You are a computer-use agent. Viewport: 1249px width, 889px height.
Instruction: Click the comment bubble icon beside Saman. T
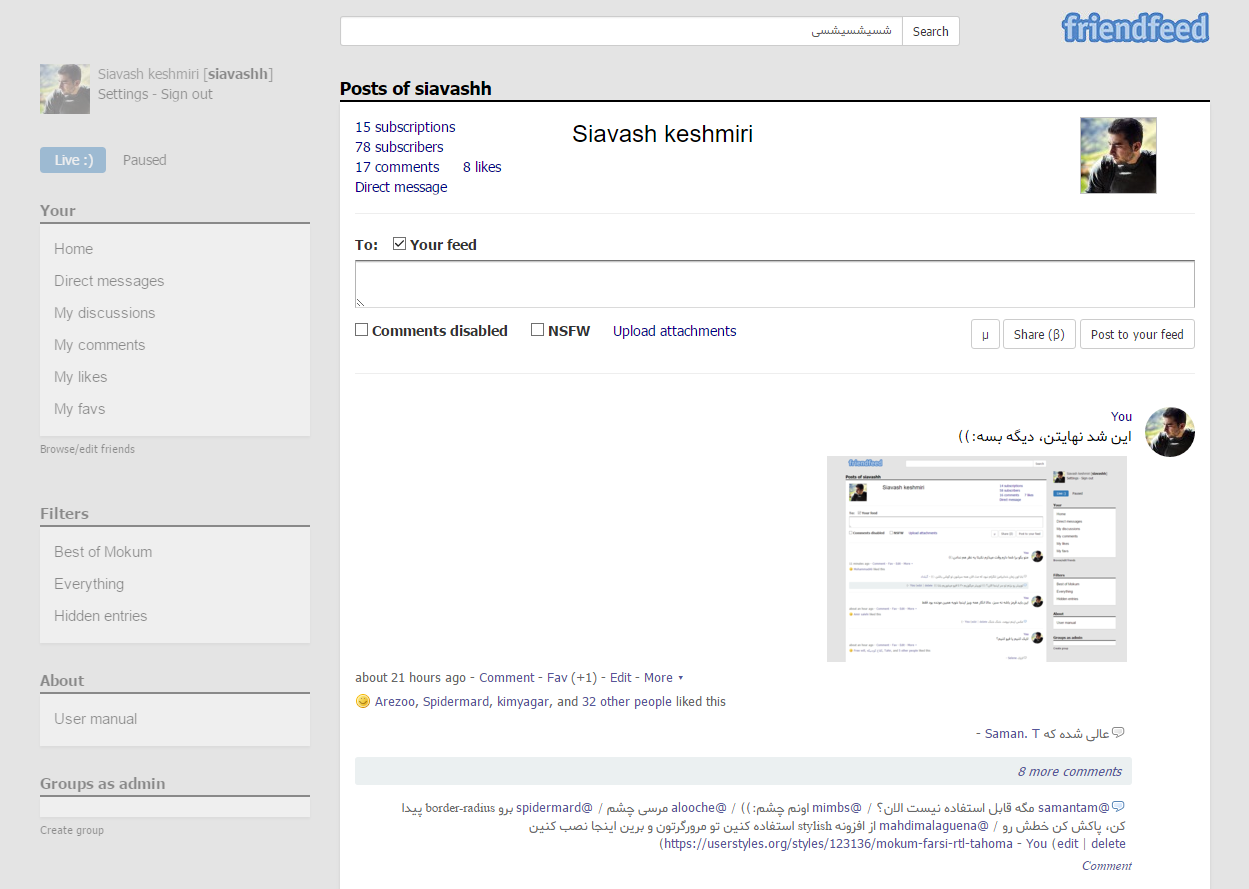(1118, 733)
